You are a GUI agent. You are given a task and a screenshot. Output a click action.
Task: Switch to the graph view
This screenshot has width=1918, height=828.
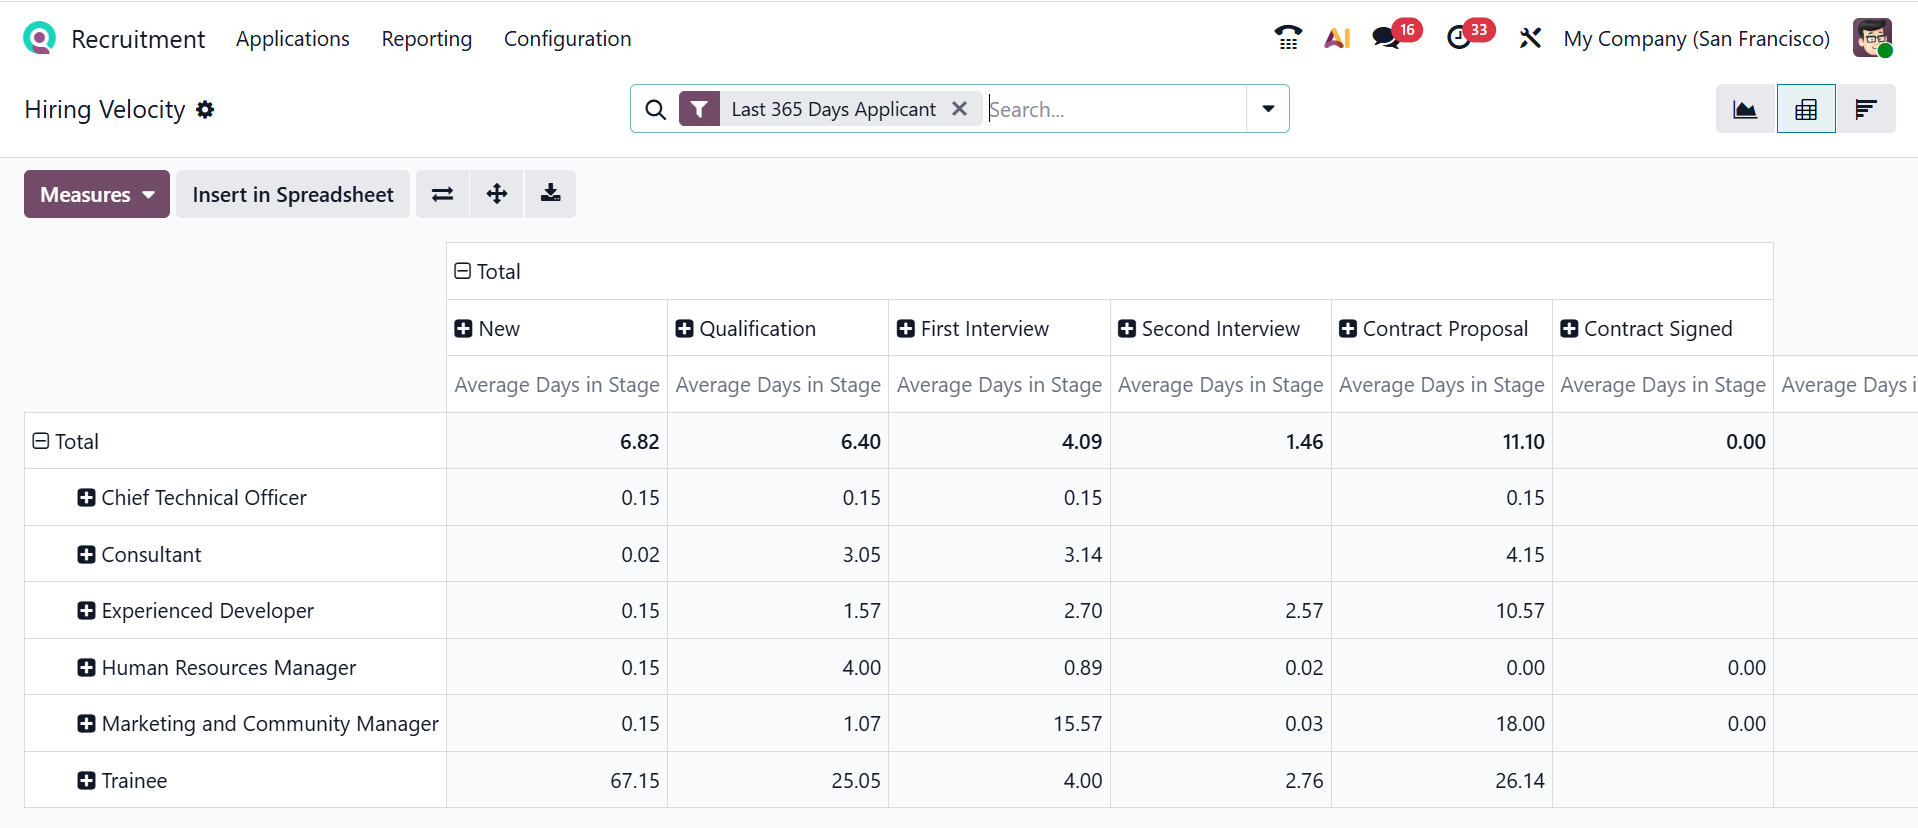tap(1745, 109)
